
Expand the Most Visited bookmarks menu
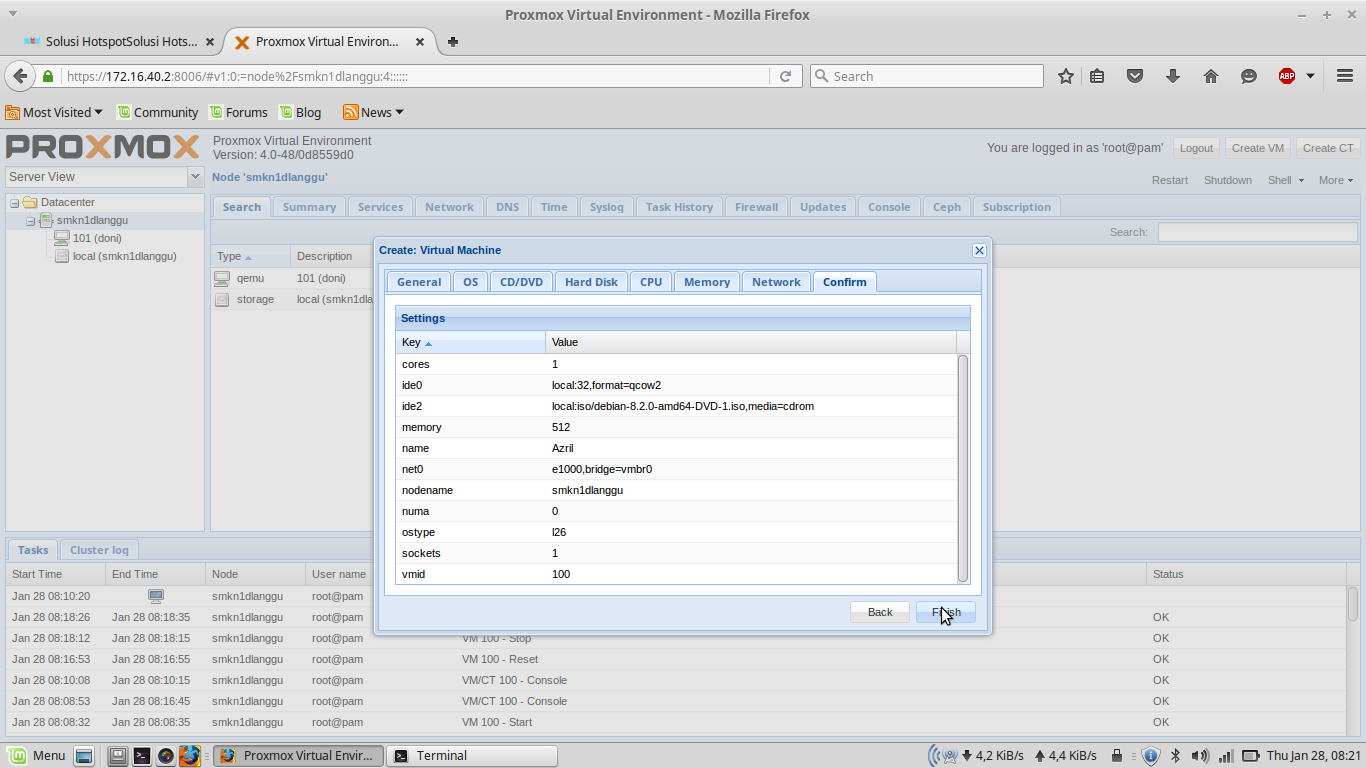click(54, 112)
